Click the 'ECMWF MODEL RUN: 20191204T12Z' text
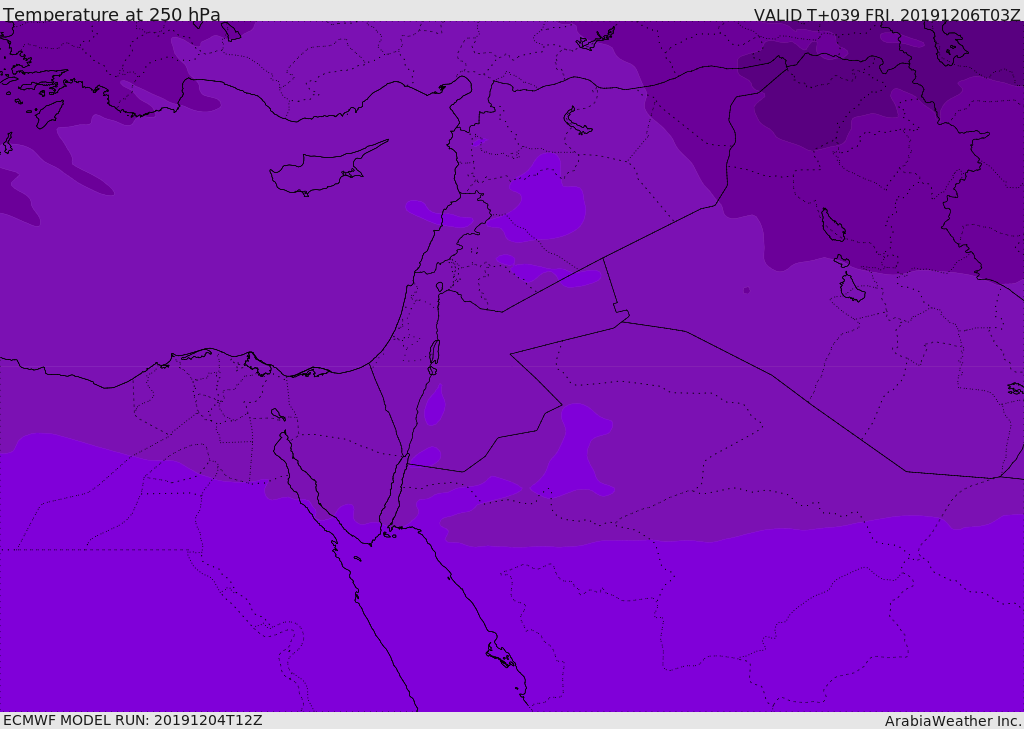 pyautogui.click(x=133, y=720)
